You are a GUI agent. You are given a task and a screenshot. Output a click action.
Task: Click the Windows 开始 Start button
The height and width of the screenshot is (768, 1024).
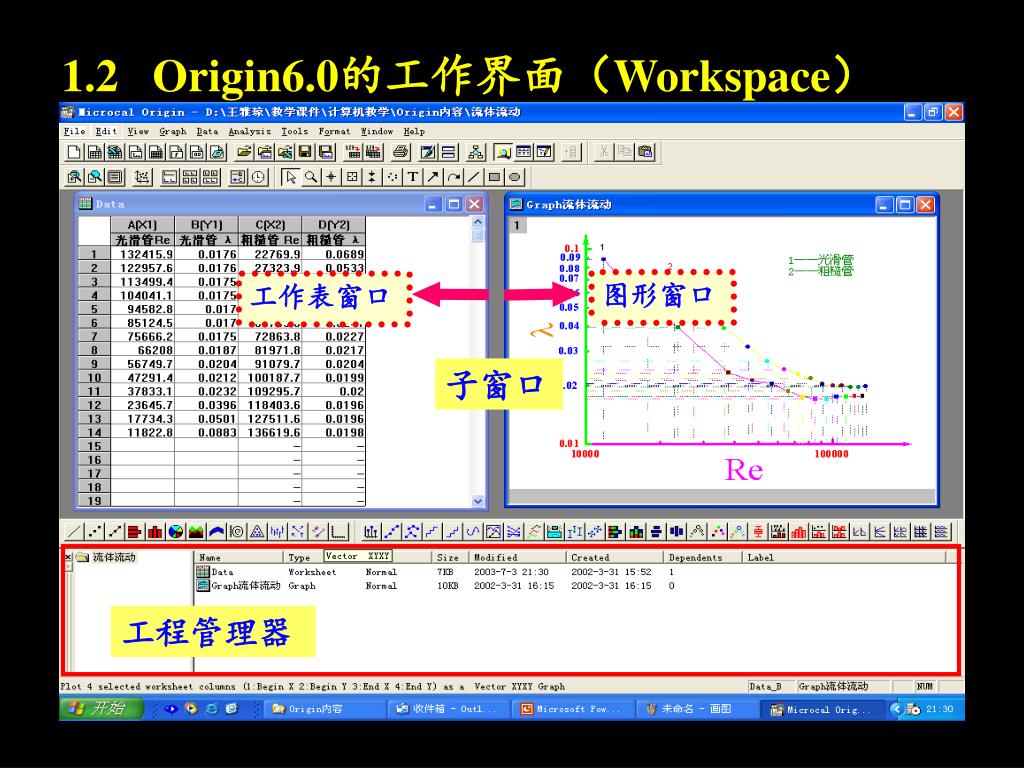pyautogui.click(x=101, y=709)
